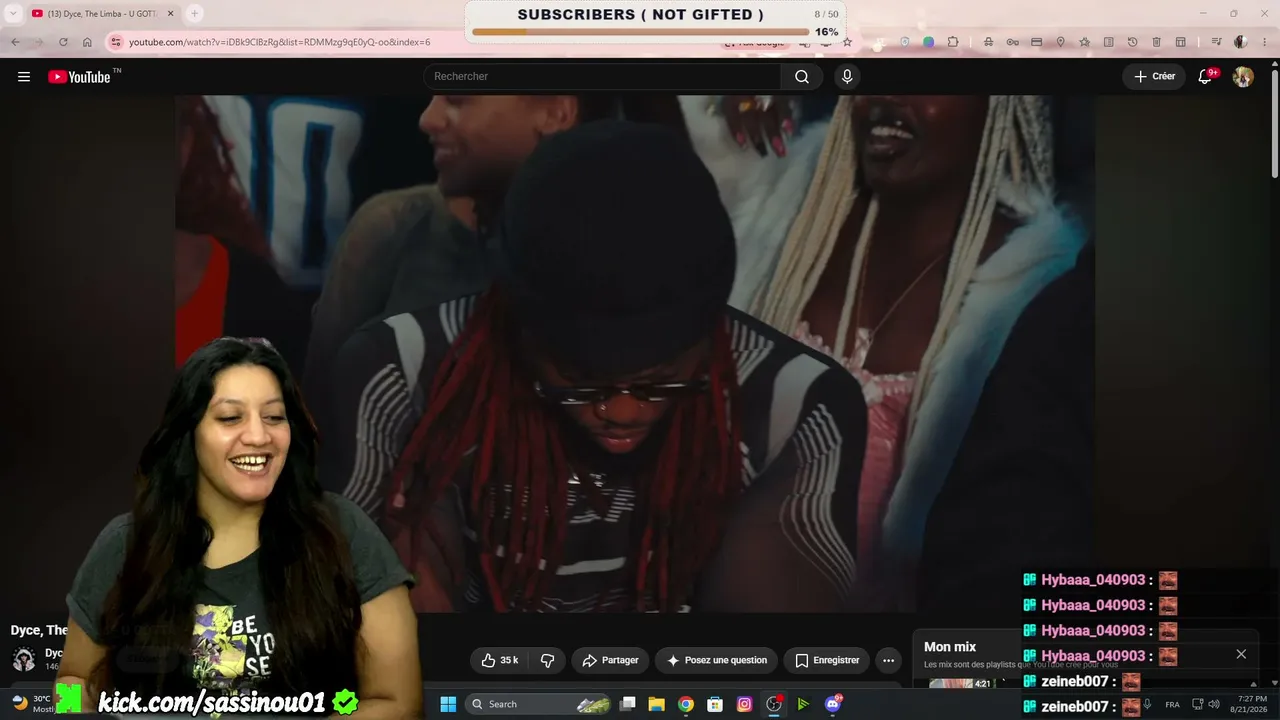Open Google Chrome from taskbar
Image resolution: width=1280 pixels, height=720 pixels.
click(685, 704)
